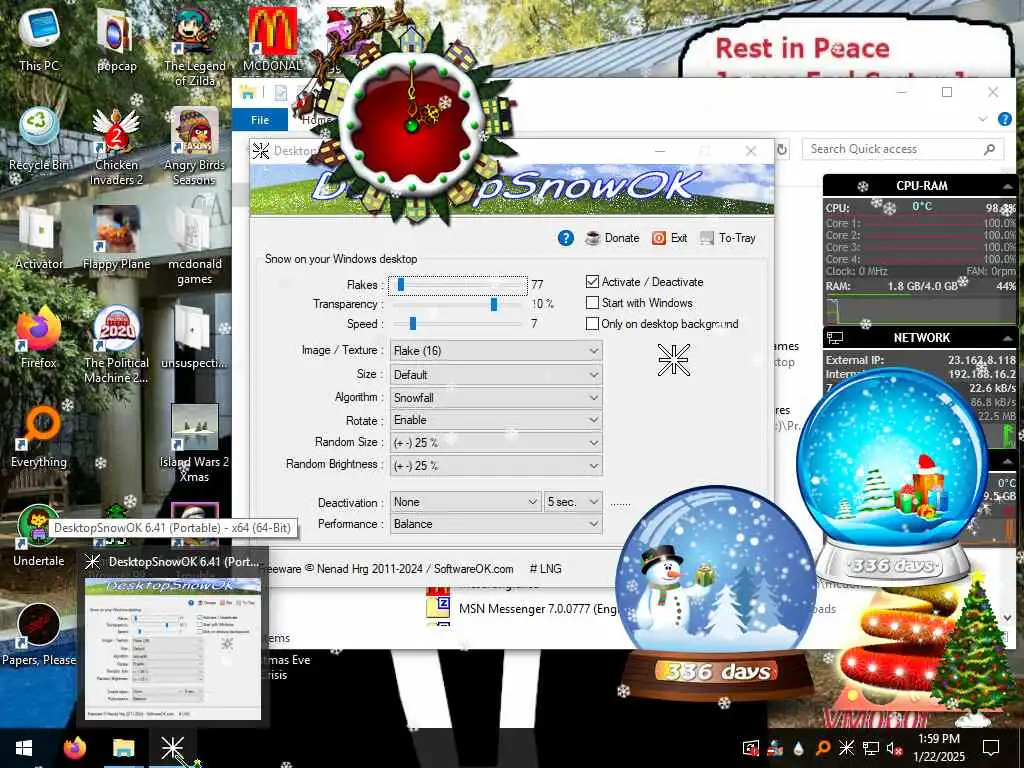Open the Recycle Bin

point(39,139)
